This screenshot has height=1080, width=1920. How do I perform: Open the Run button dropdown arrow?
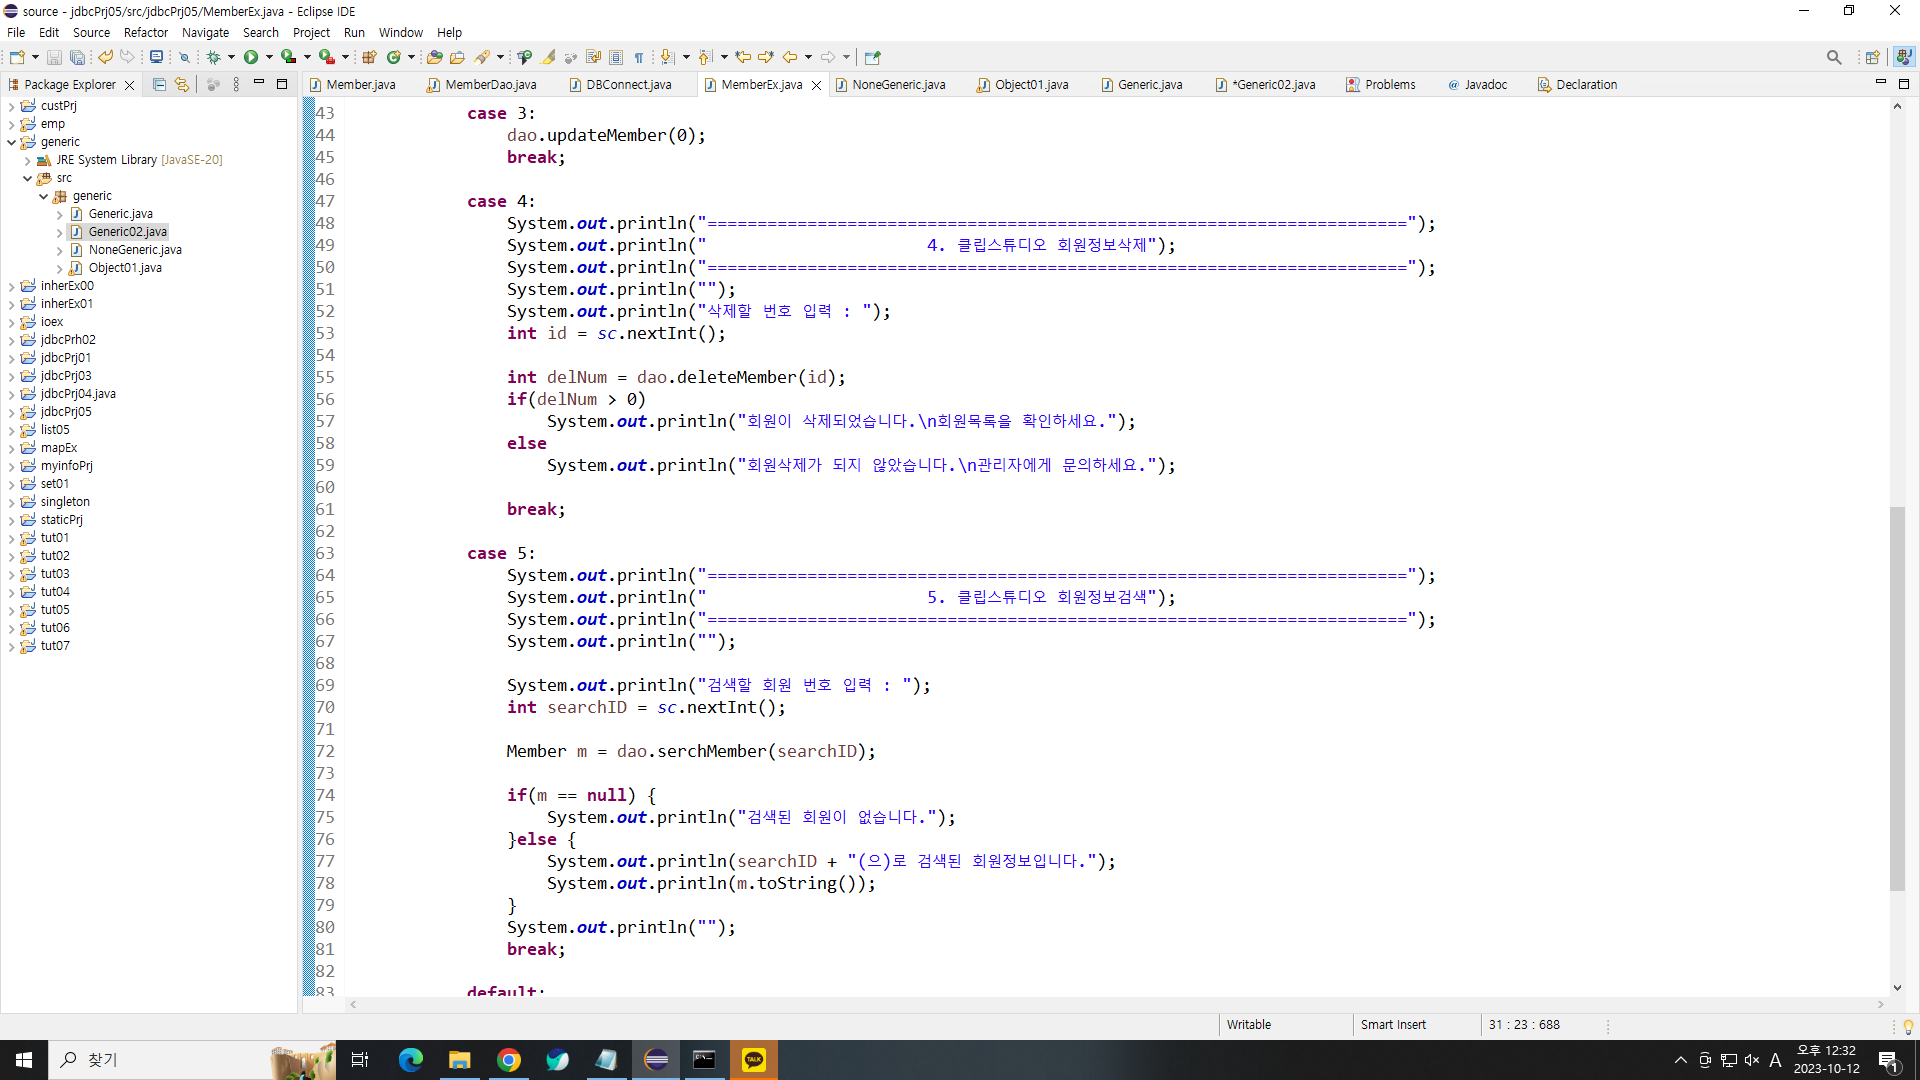click(269, 57)
